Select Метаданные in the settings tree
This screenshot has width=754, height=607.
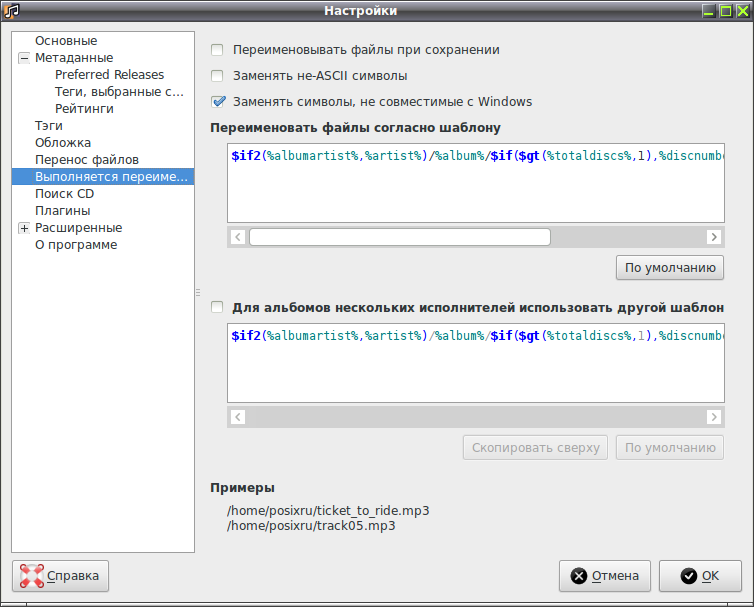tap(74, 58)
